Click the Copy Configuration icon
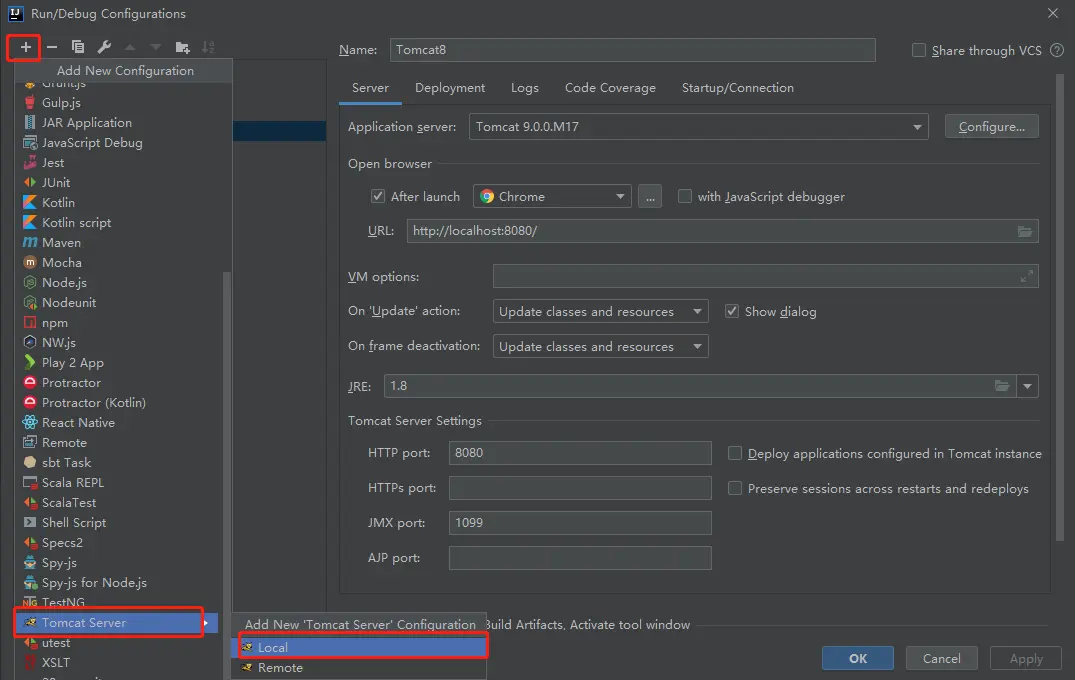This screenshot has height=680, width=1075. click(77, 47)
